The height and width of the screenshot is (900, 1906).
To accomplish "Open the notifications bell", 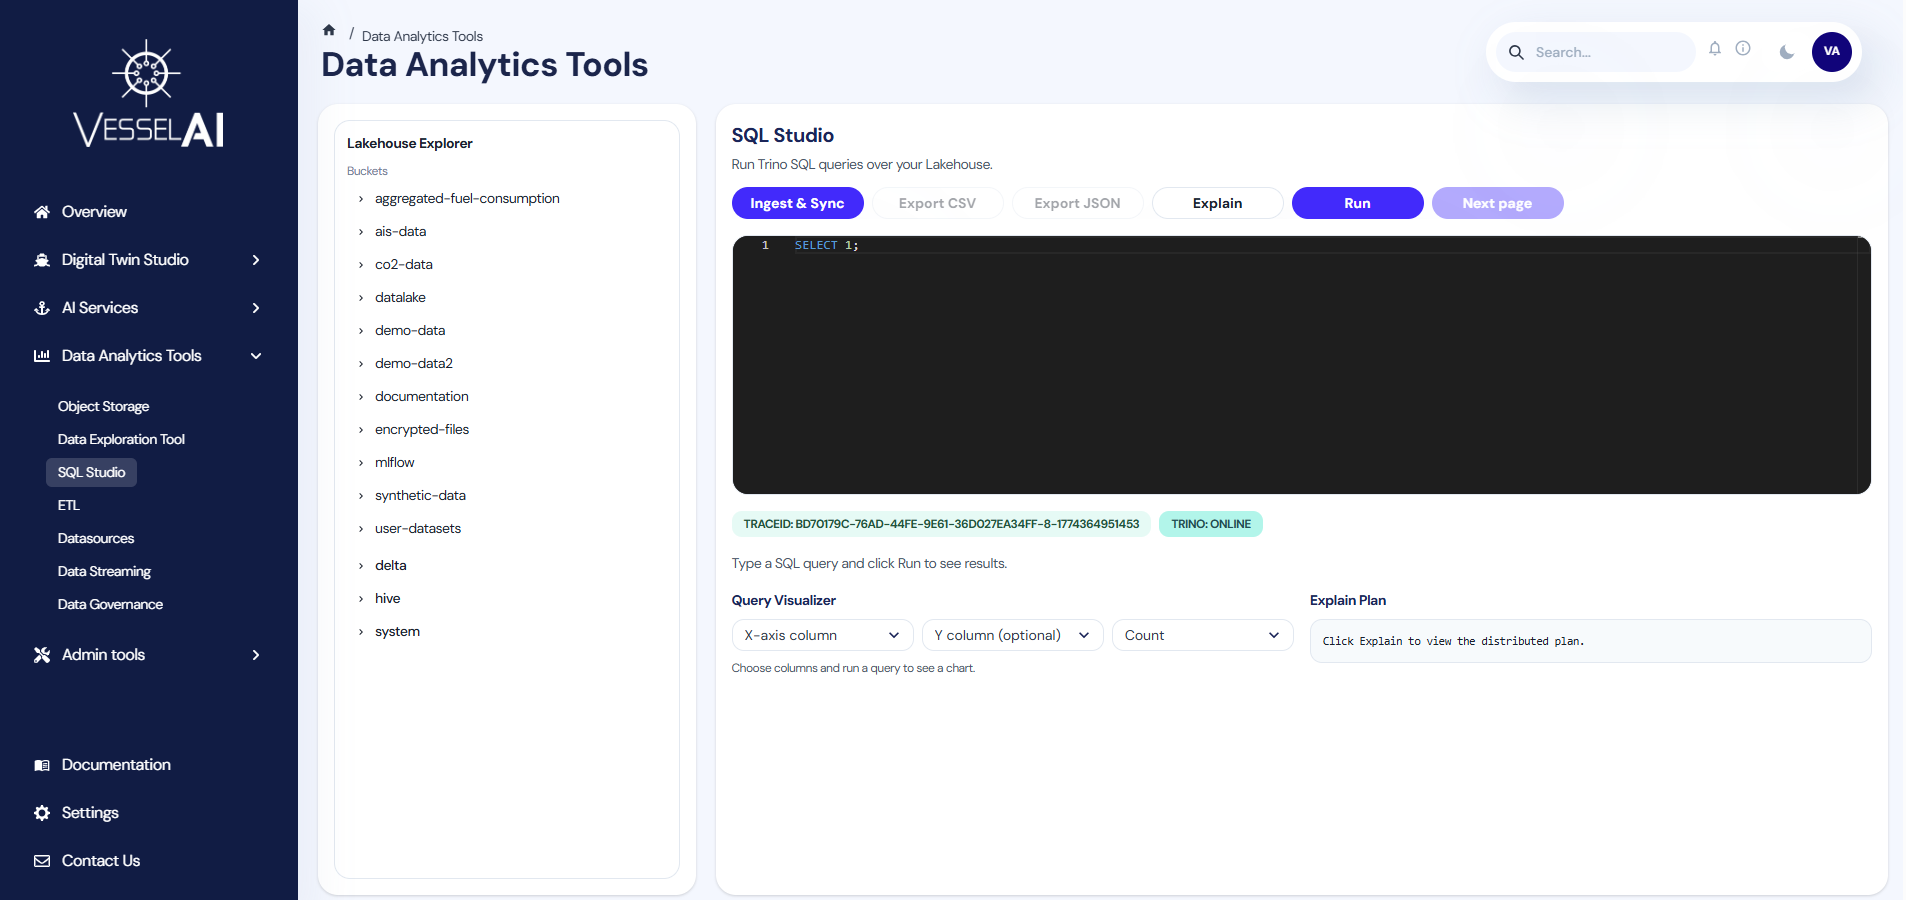I will click(1714, 49).
